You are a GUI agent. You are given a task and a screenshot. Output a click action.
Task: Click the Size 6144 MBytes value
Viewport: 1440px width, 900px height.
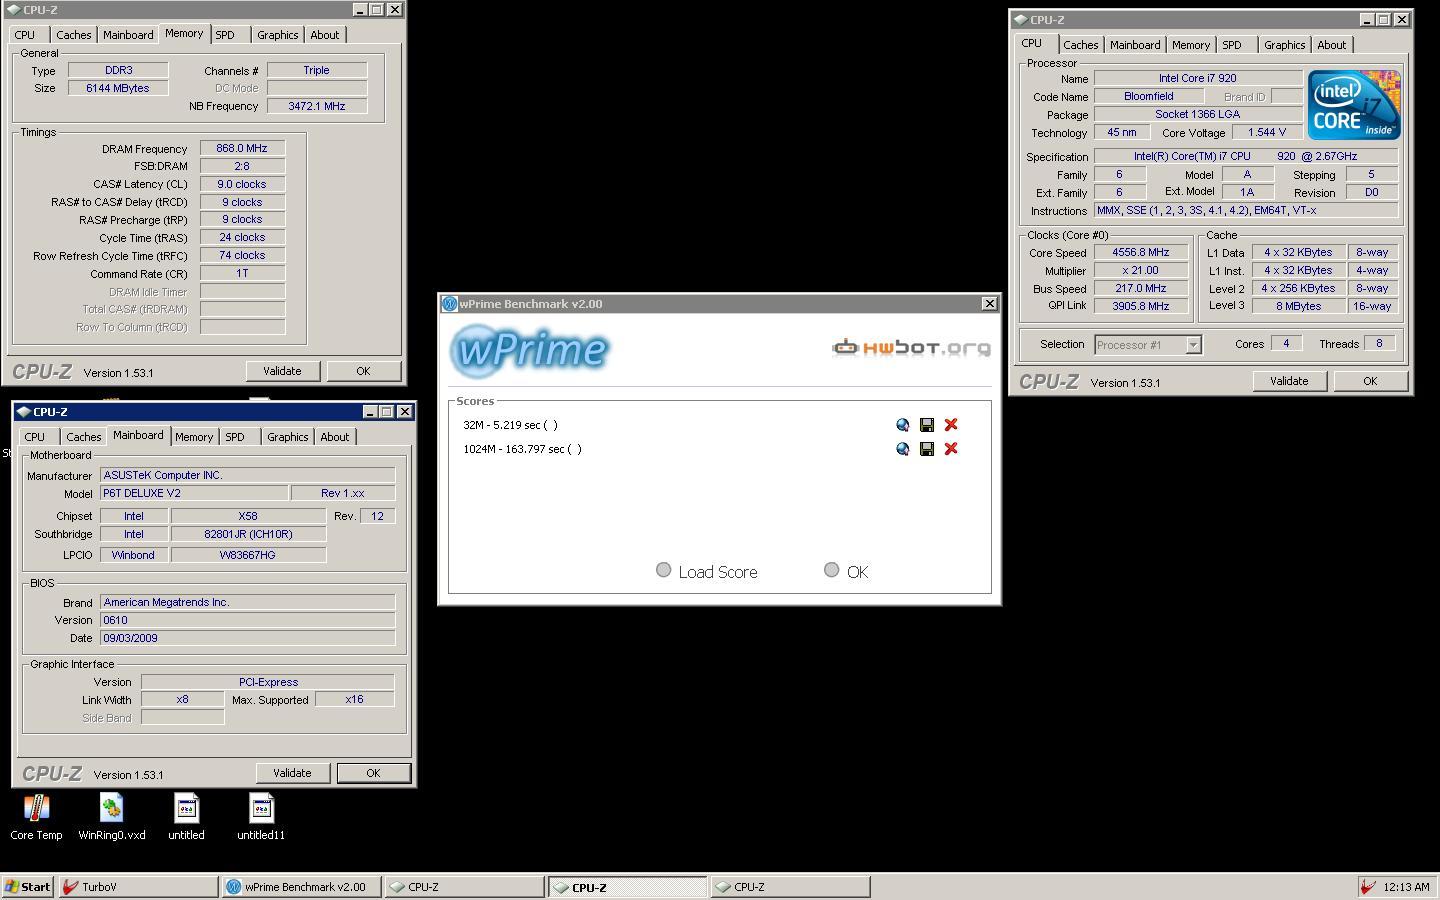(118, 88)
